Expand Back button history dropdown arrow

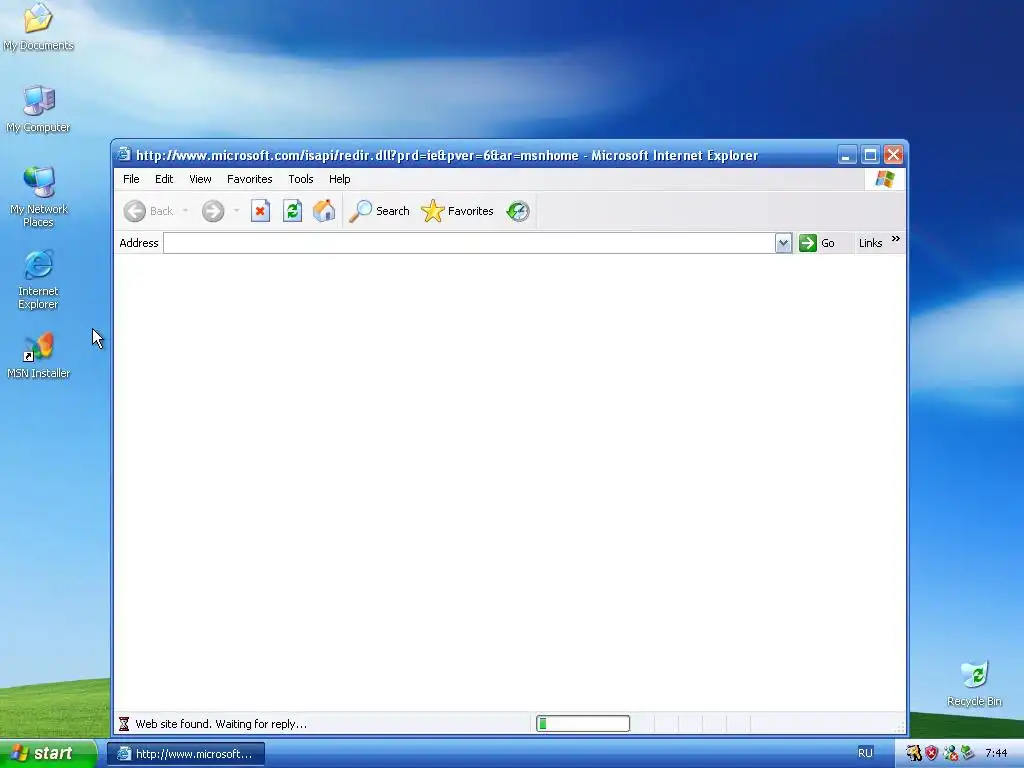tap(185, 211)
